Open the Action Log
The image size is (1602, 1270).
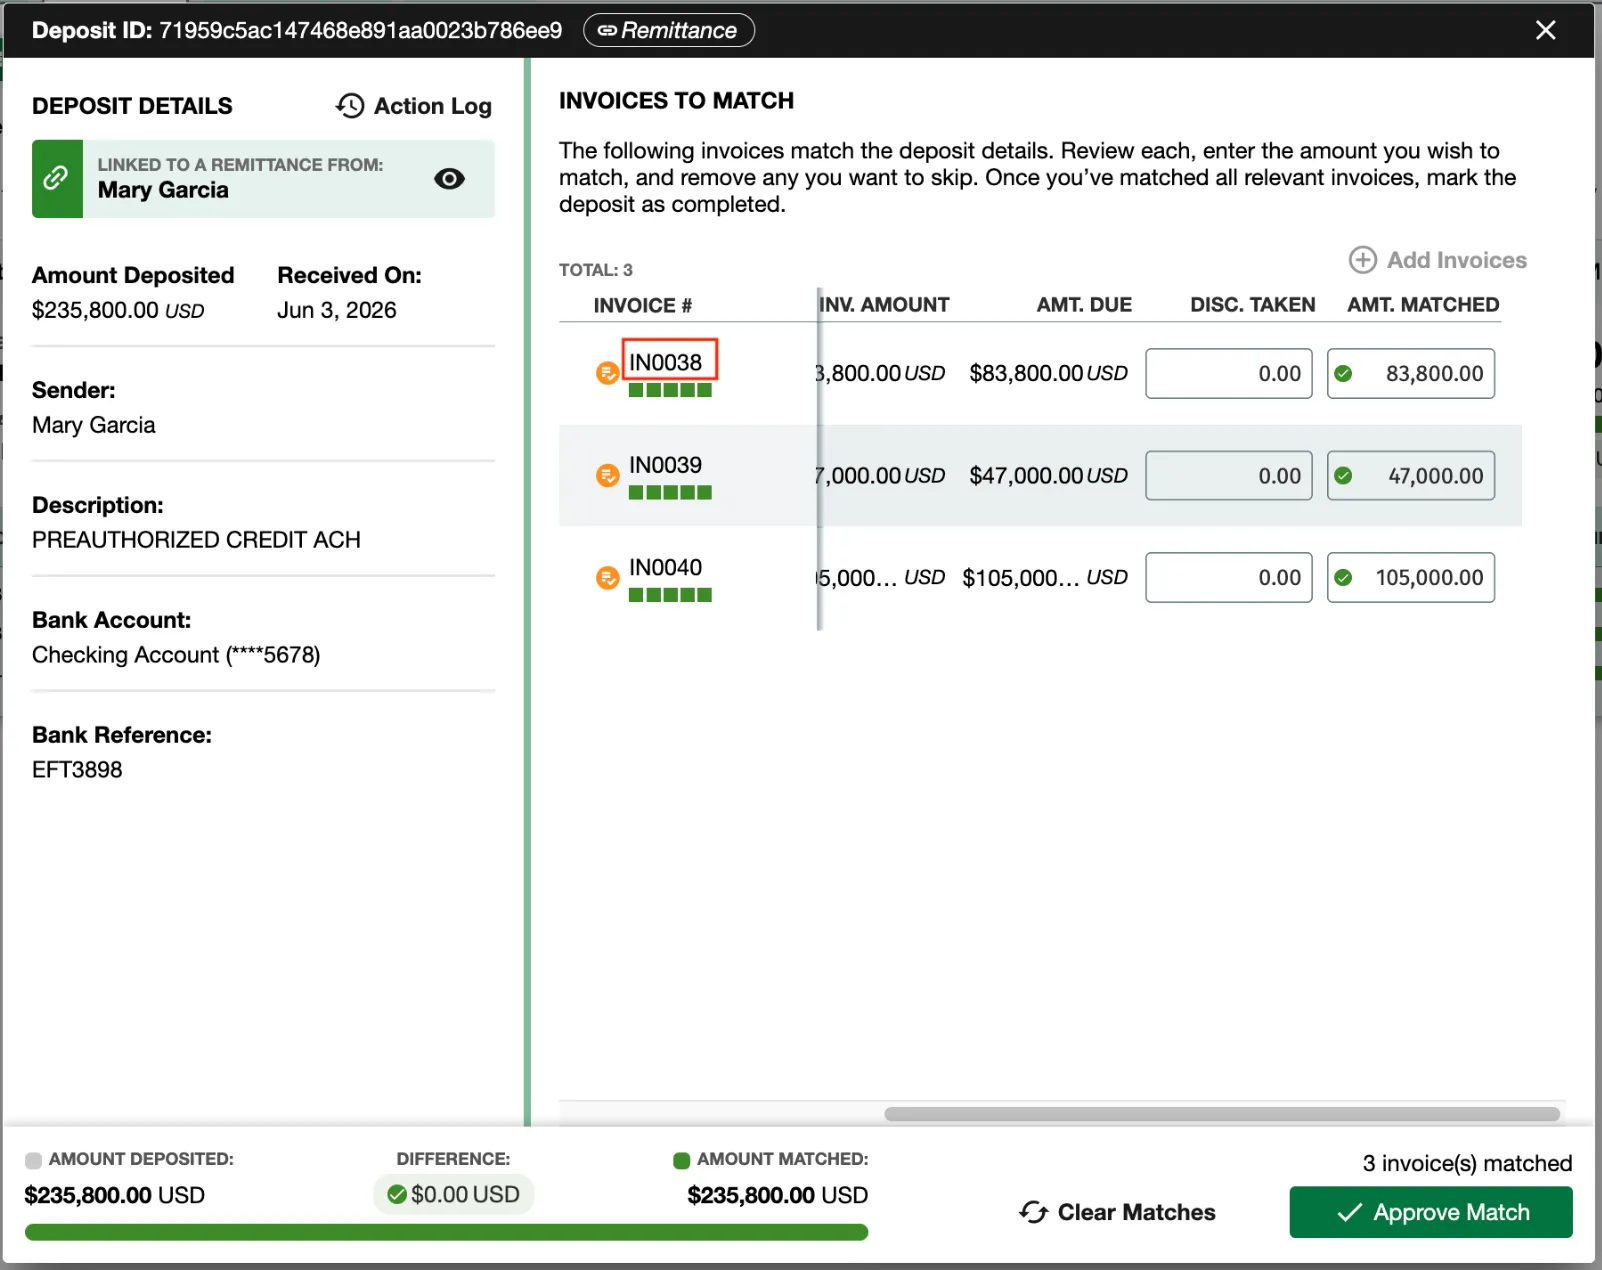point(413,106)
